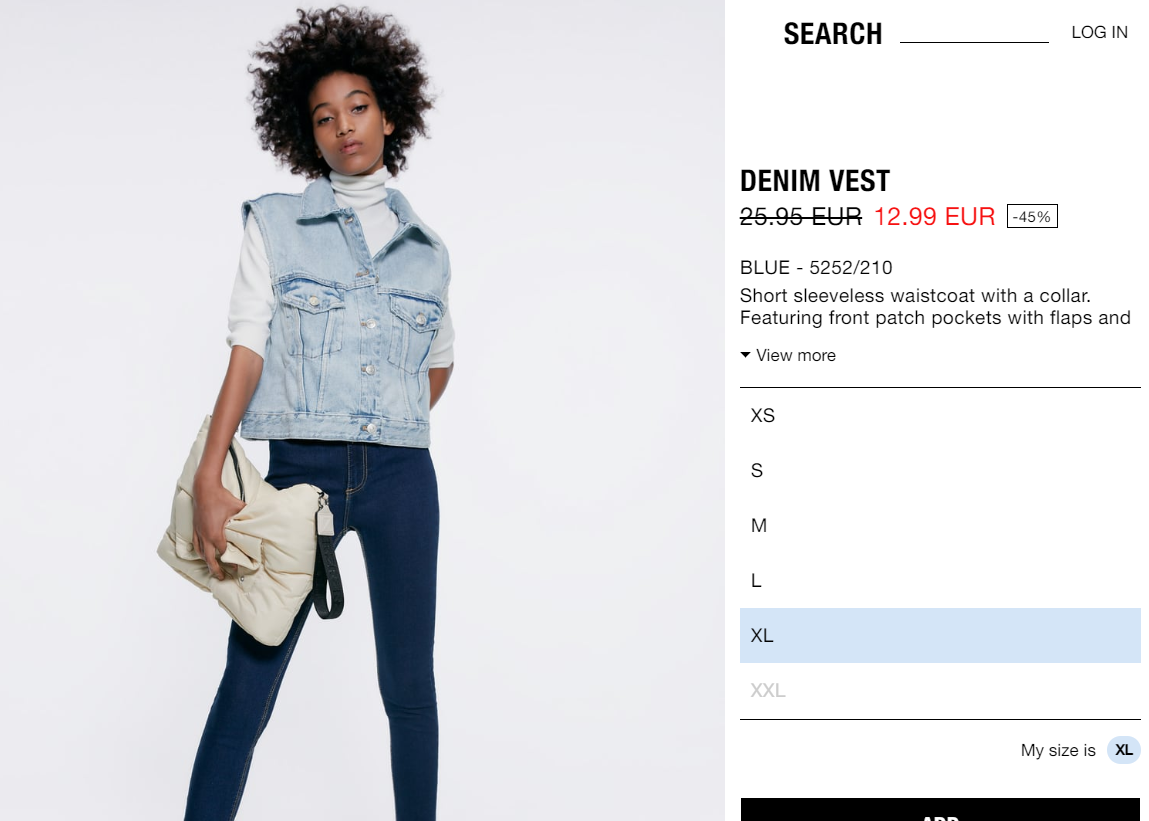
Task: Open the LOG IN link
Action: (x=1099, y=32)
